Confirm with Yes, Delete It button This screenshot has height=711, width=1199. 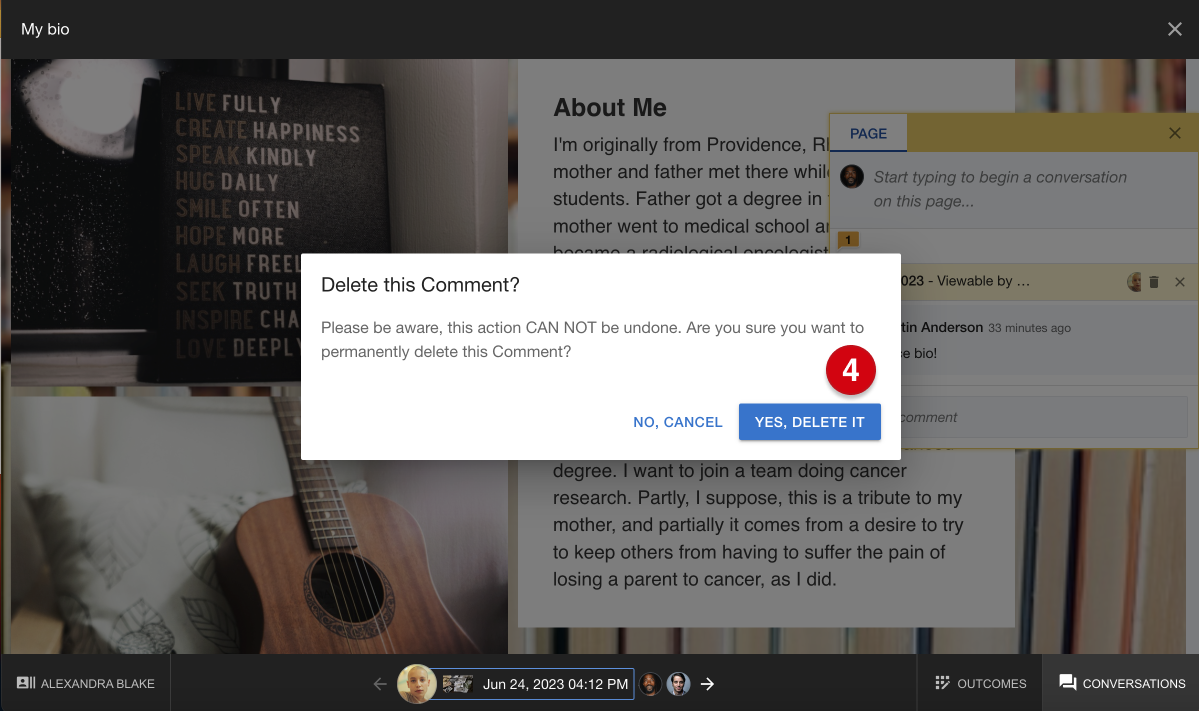click(x=809, y=422)
